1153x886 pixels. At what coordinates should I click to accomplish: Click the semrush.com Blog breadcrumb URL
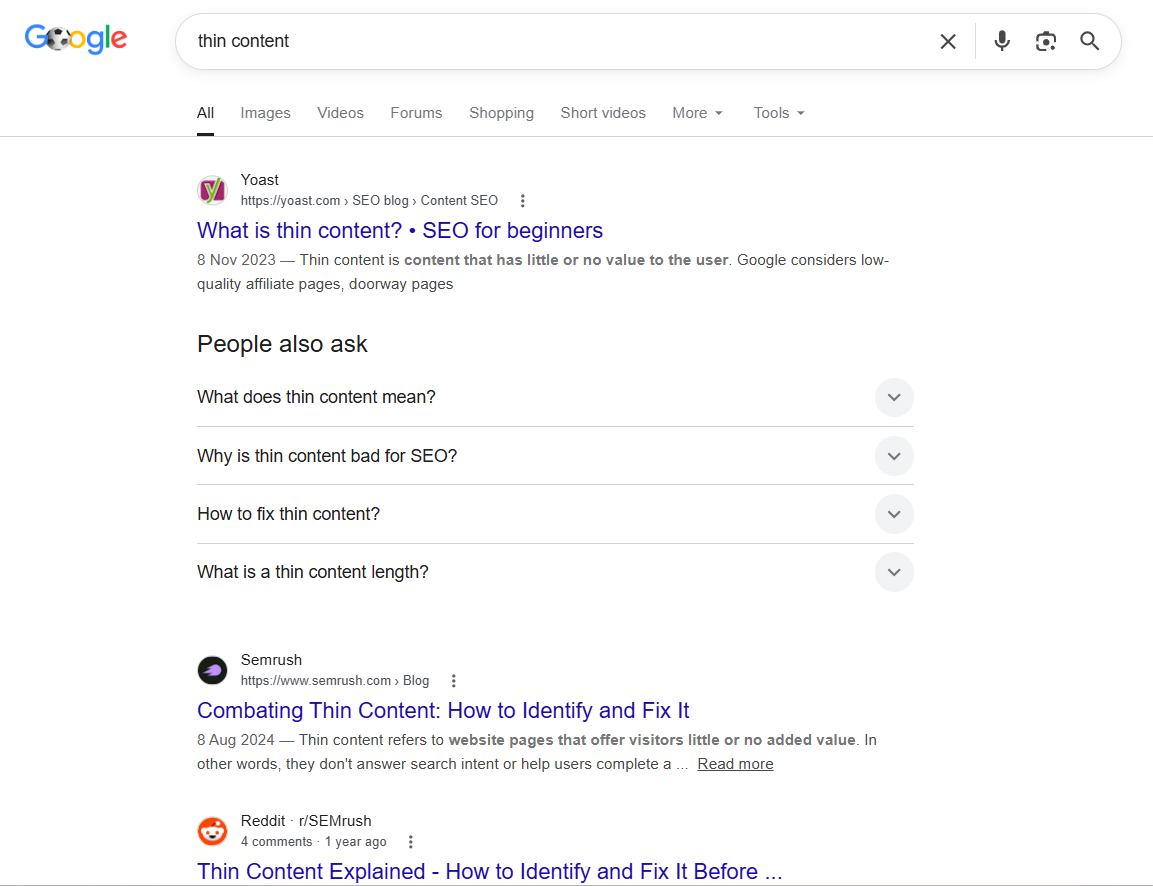[x=335, y=681]
